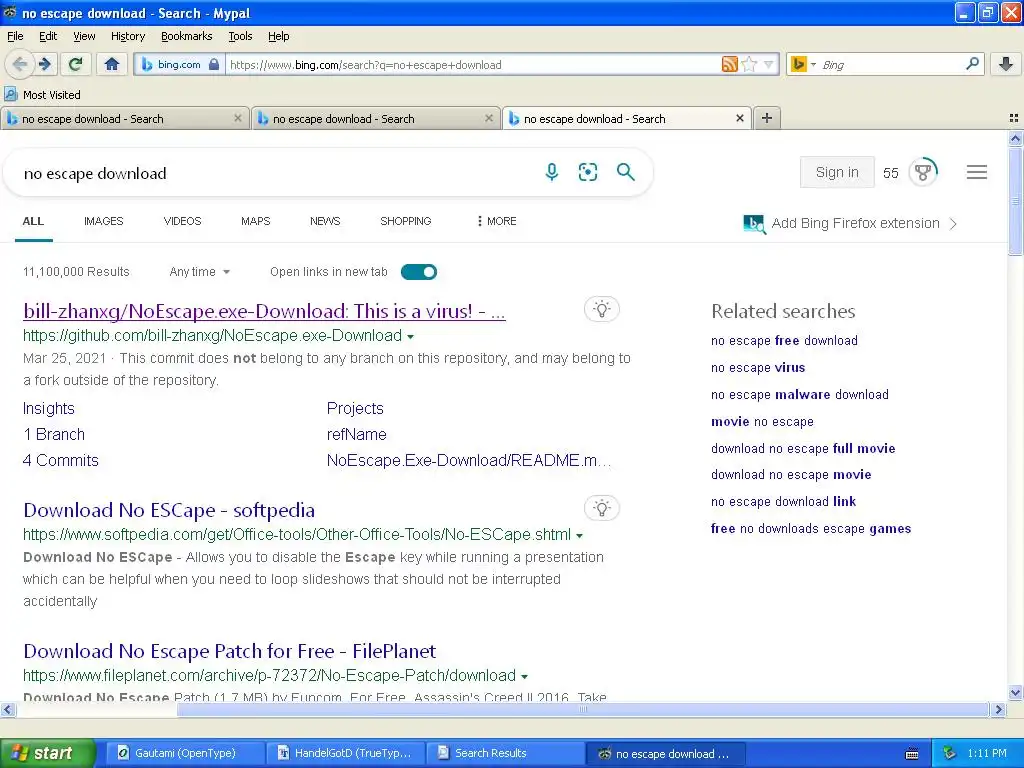1024x768 pixels.
Task: Expand the Add Bing Firefox extension chevron
Action: [x=953, y=223]
